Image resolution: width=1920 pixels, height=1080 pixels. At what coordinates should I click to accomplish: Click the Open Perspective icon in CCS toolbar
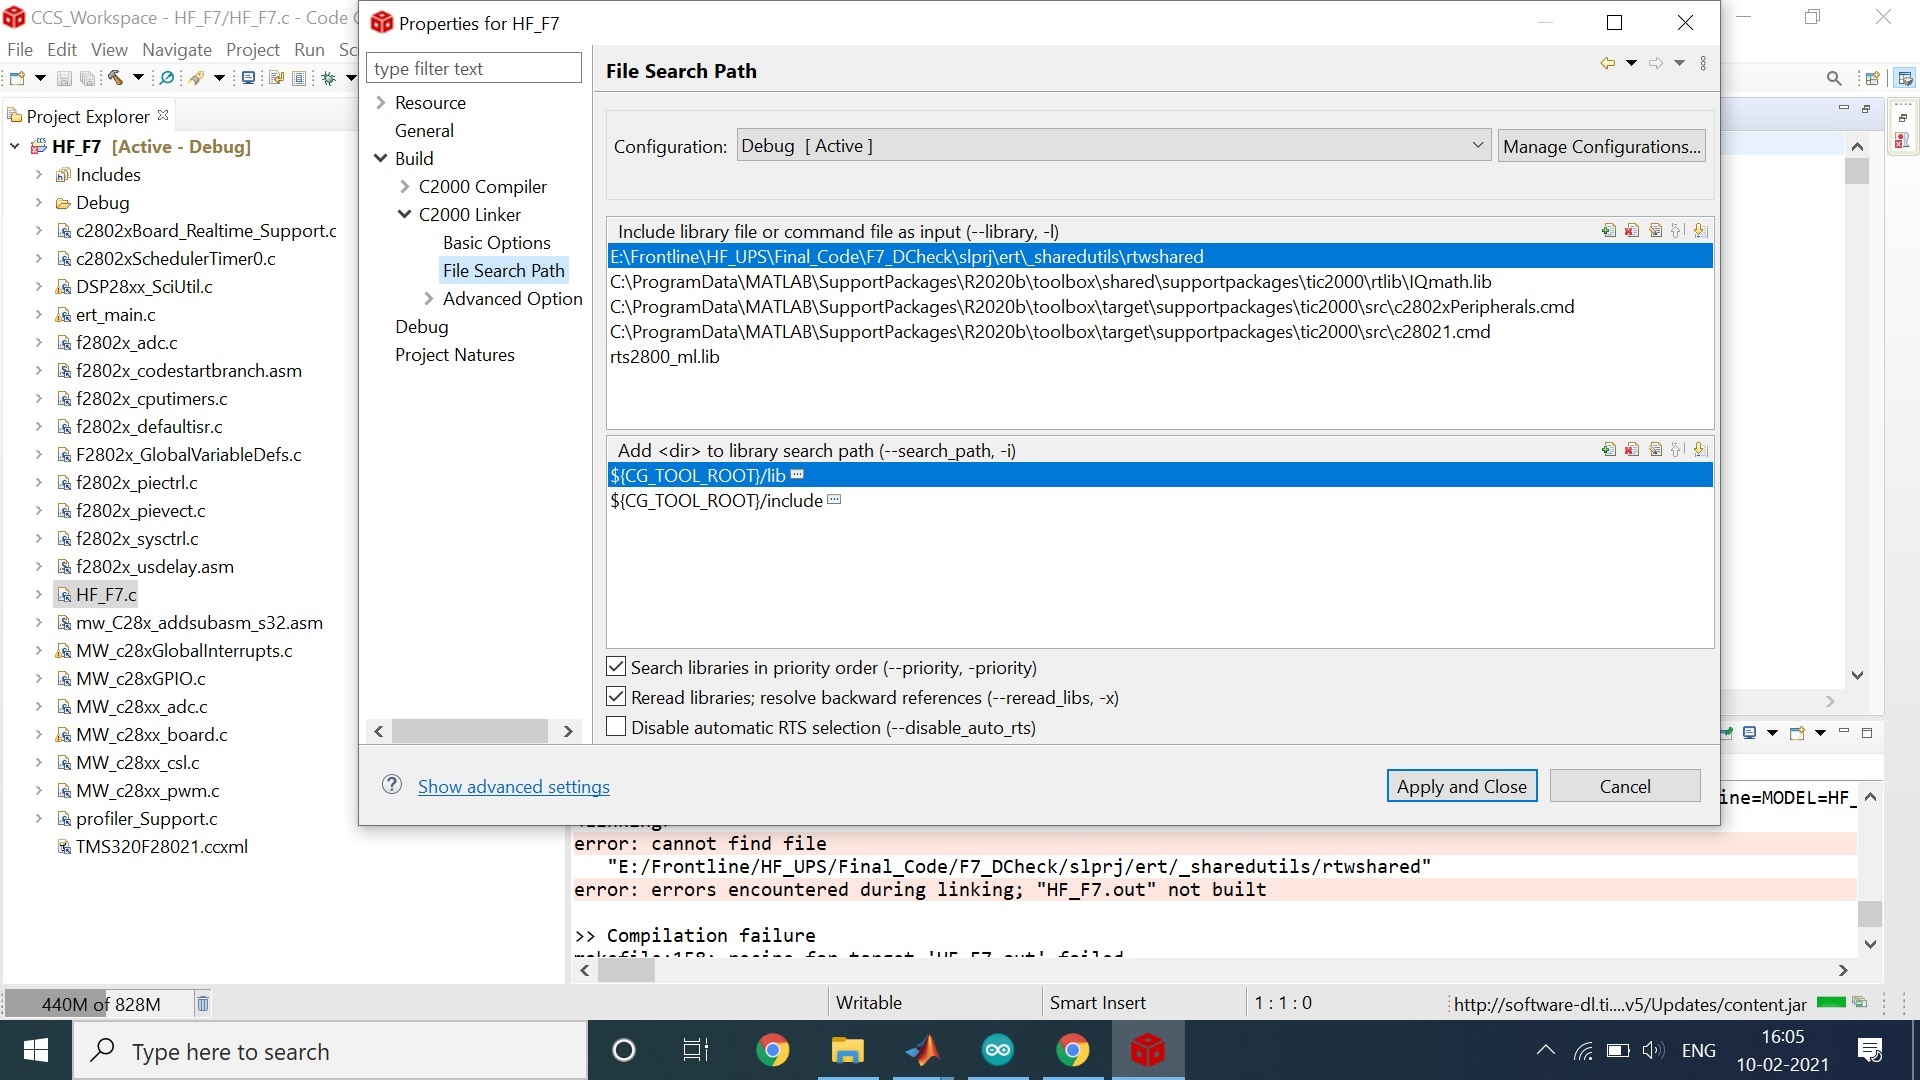(x=1873, y=78)
